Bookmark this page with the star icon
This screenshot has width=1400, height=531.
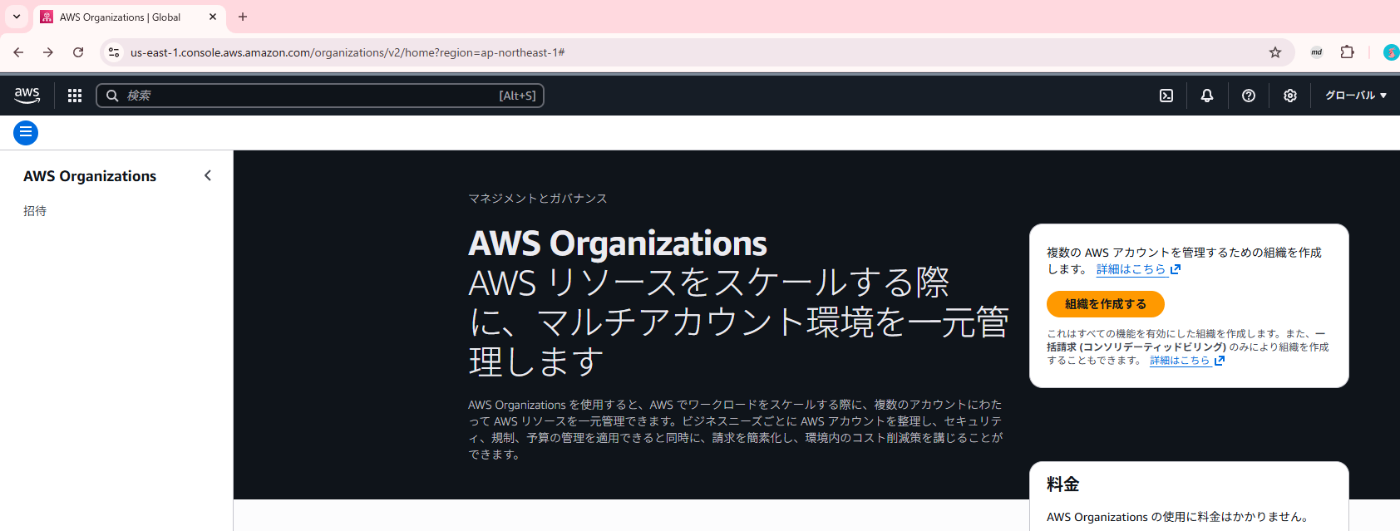1275,52
